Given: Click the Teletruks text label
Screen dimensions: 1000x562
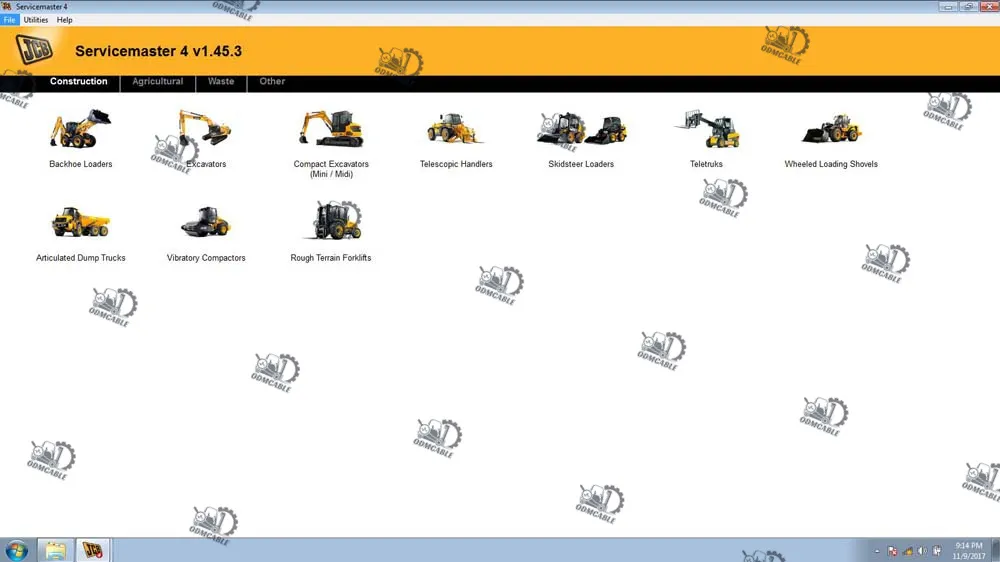Looking at the screenshot, I should (x=706, y=164).
